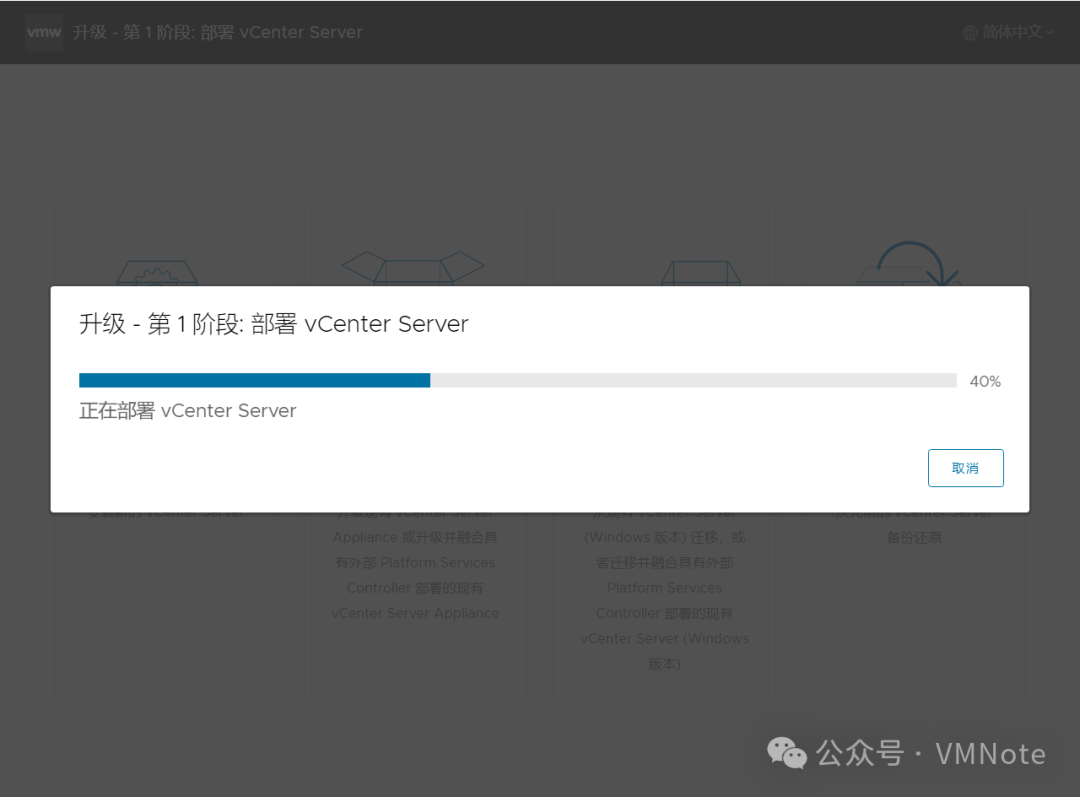Select the Windows 版本 migration description text
The height and width of the screenshot is (797, 1080).
coord(664,600)
